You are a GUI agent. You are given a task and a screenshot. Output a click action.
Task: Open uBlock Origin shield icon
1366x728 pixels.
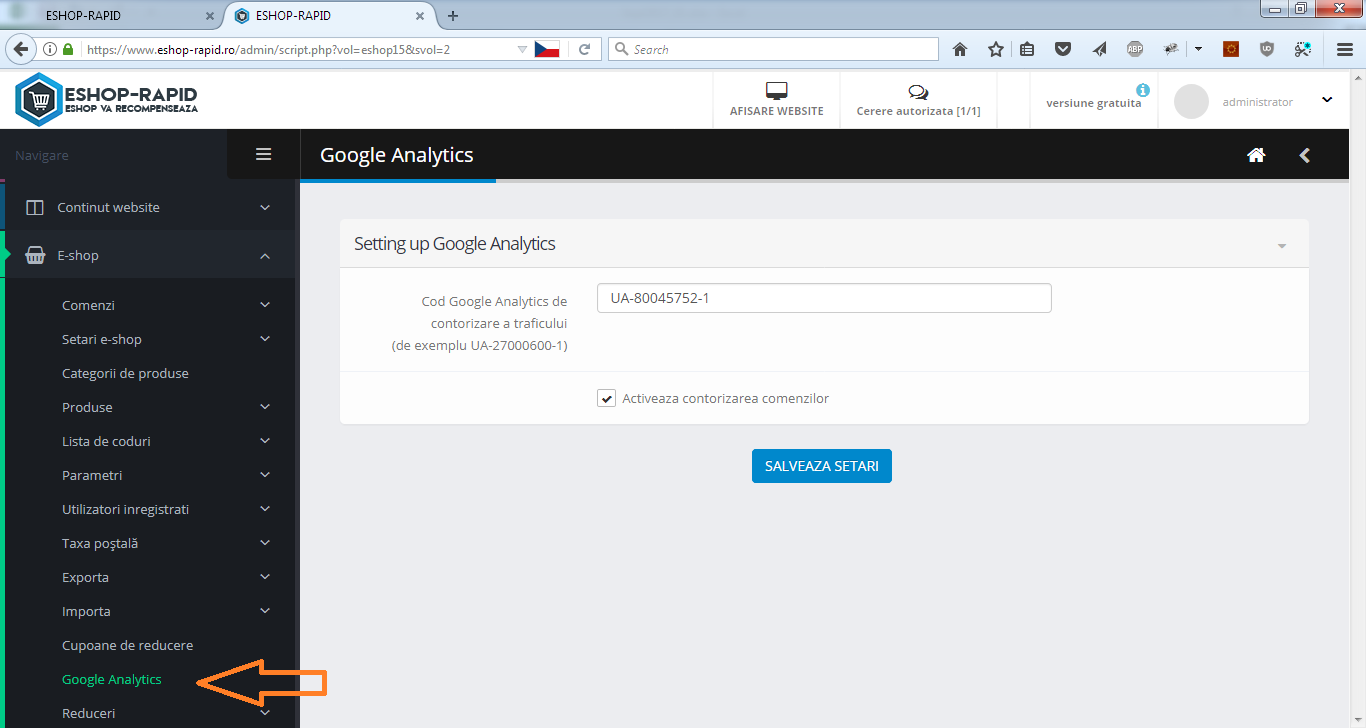(1267, 49)
